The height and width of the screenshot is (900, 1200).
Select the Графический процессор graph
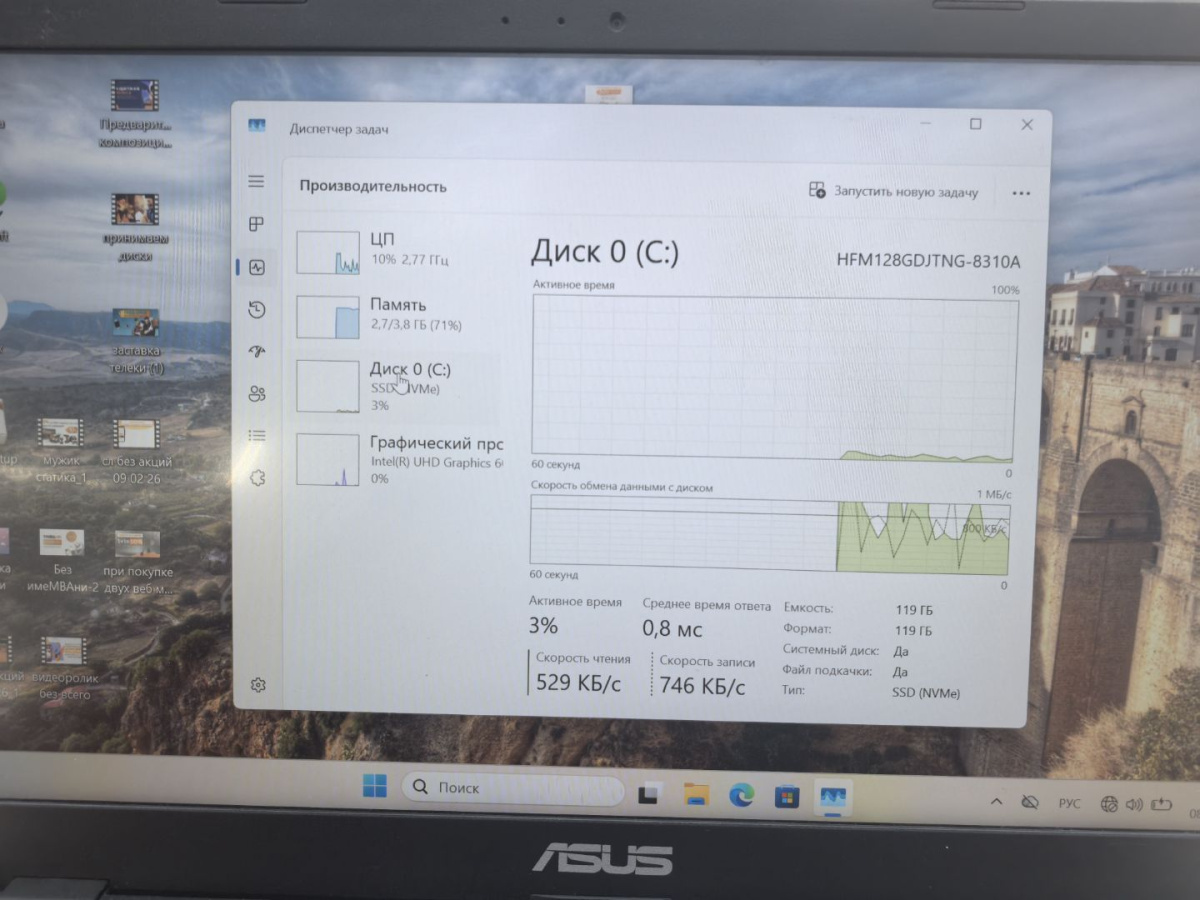pyautogui.click(x=400, y=459)
